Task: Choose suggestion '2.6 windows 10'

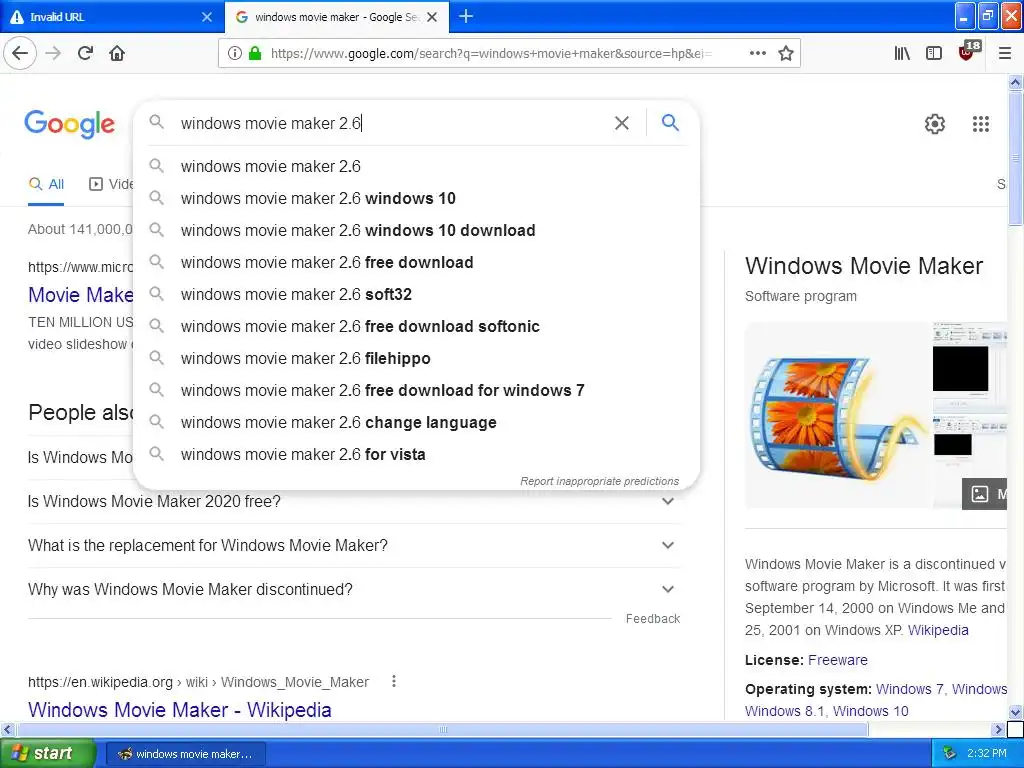Action: [416, 198]
